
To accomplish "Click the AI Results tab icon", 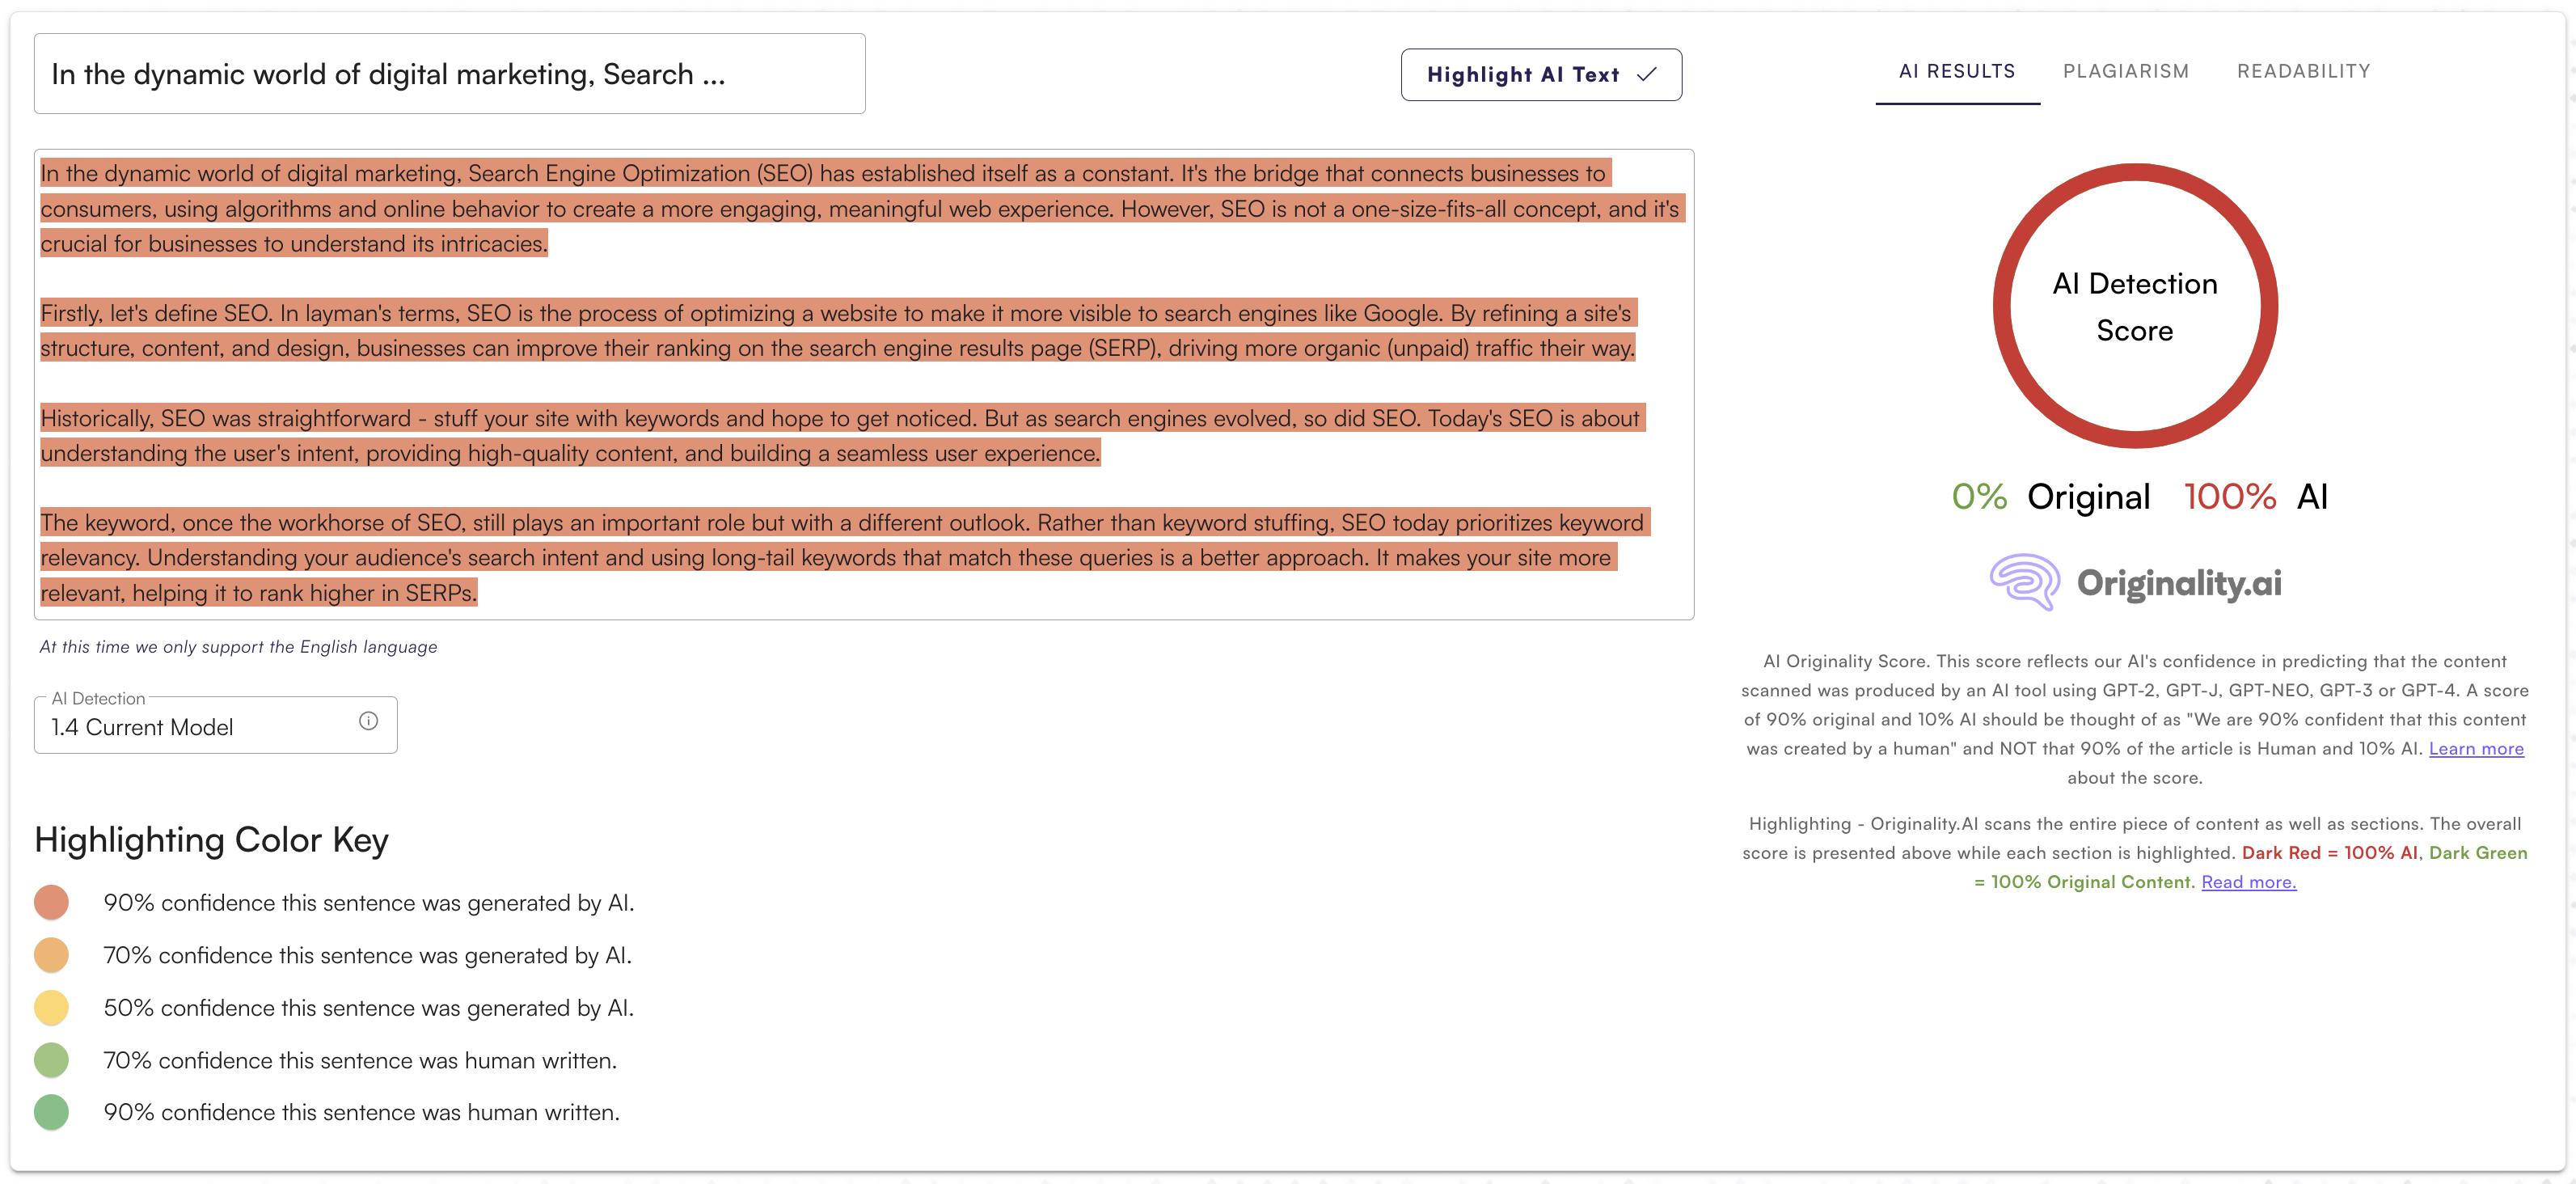I will [1957, 70].
